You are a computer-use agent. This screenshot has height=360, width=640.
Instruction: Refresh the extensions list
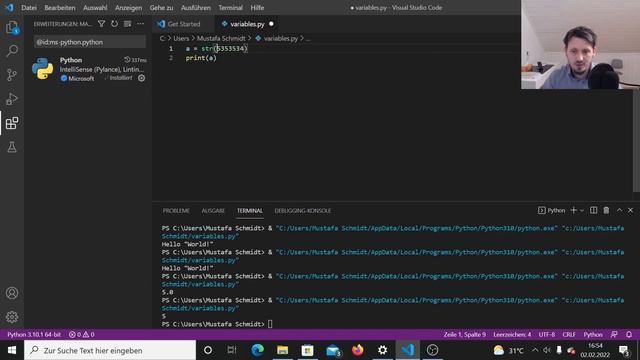[114, 24]
